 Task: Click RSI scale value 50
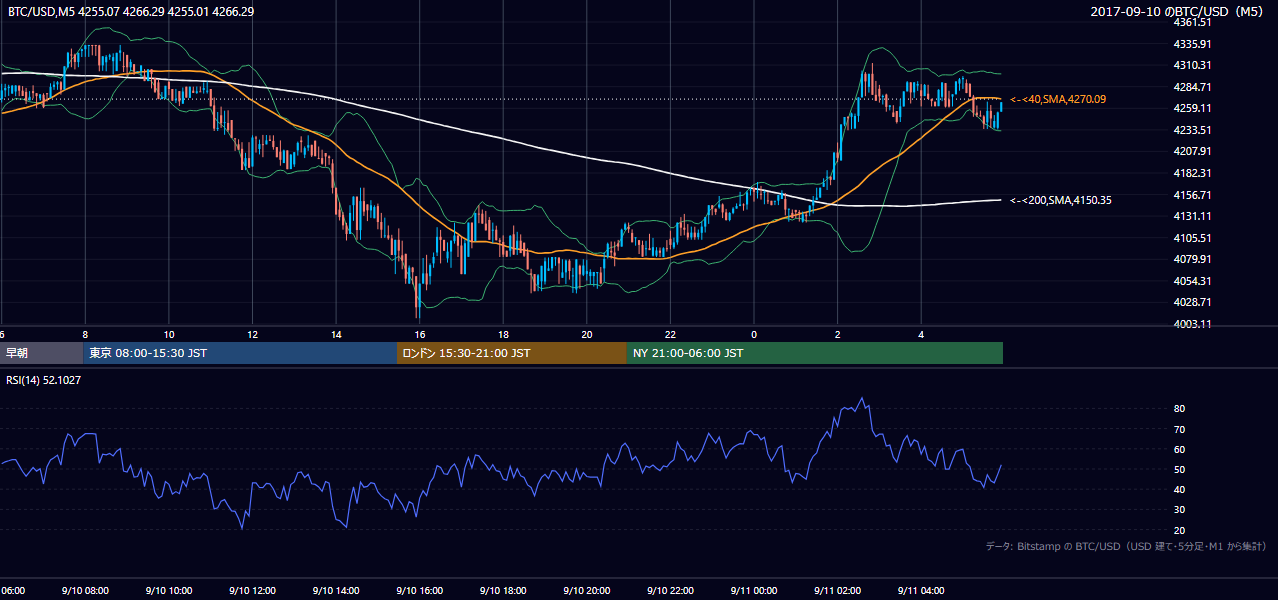pos(1179,469)
